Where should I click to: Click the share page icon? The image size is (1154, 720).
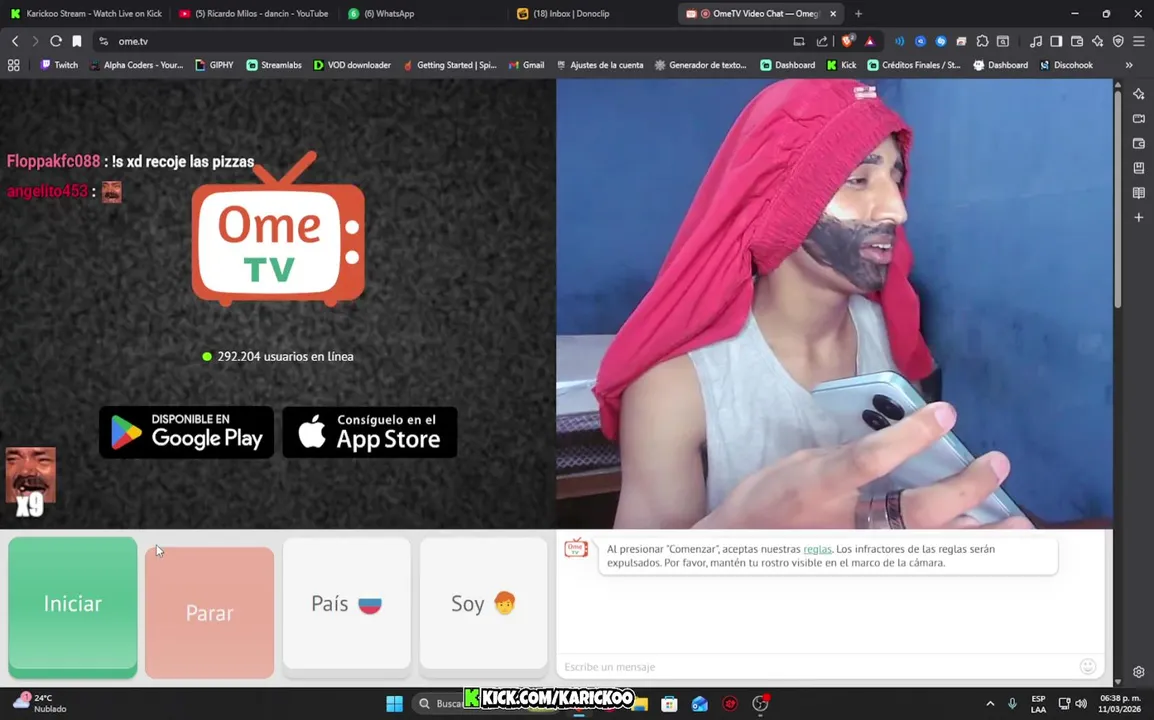coord(822,41)
